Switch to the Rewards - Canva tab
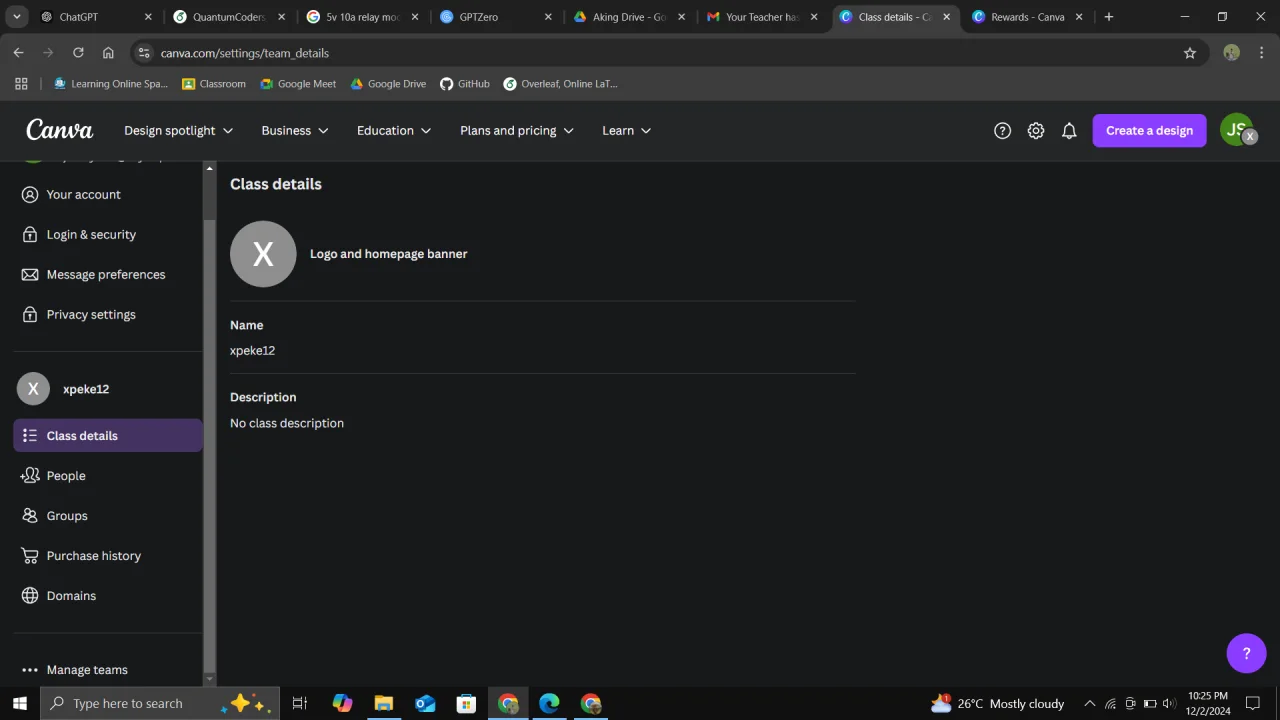The image size is (1280, 720). [1028, 17]
